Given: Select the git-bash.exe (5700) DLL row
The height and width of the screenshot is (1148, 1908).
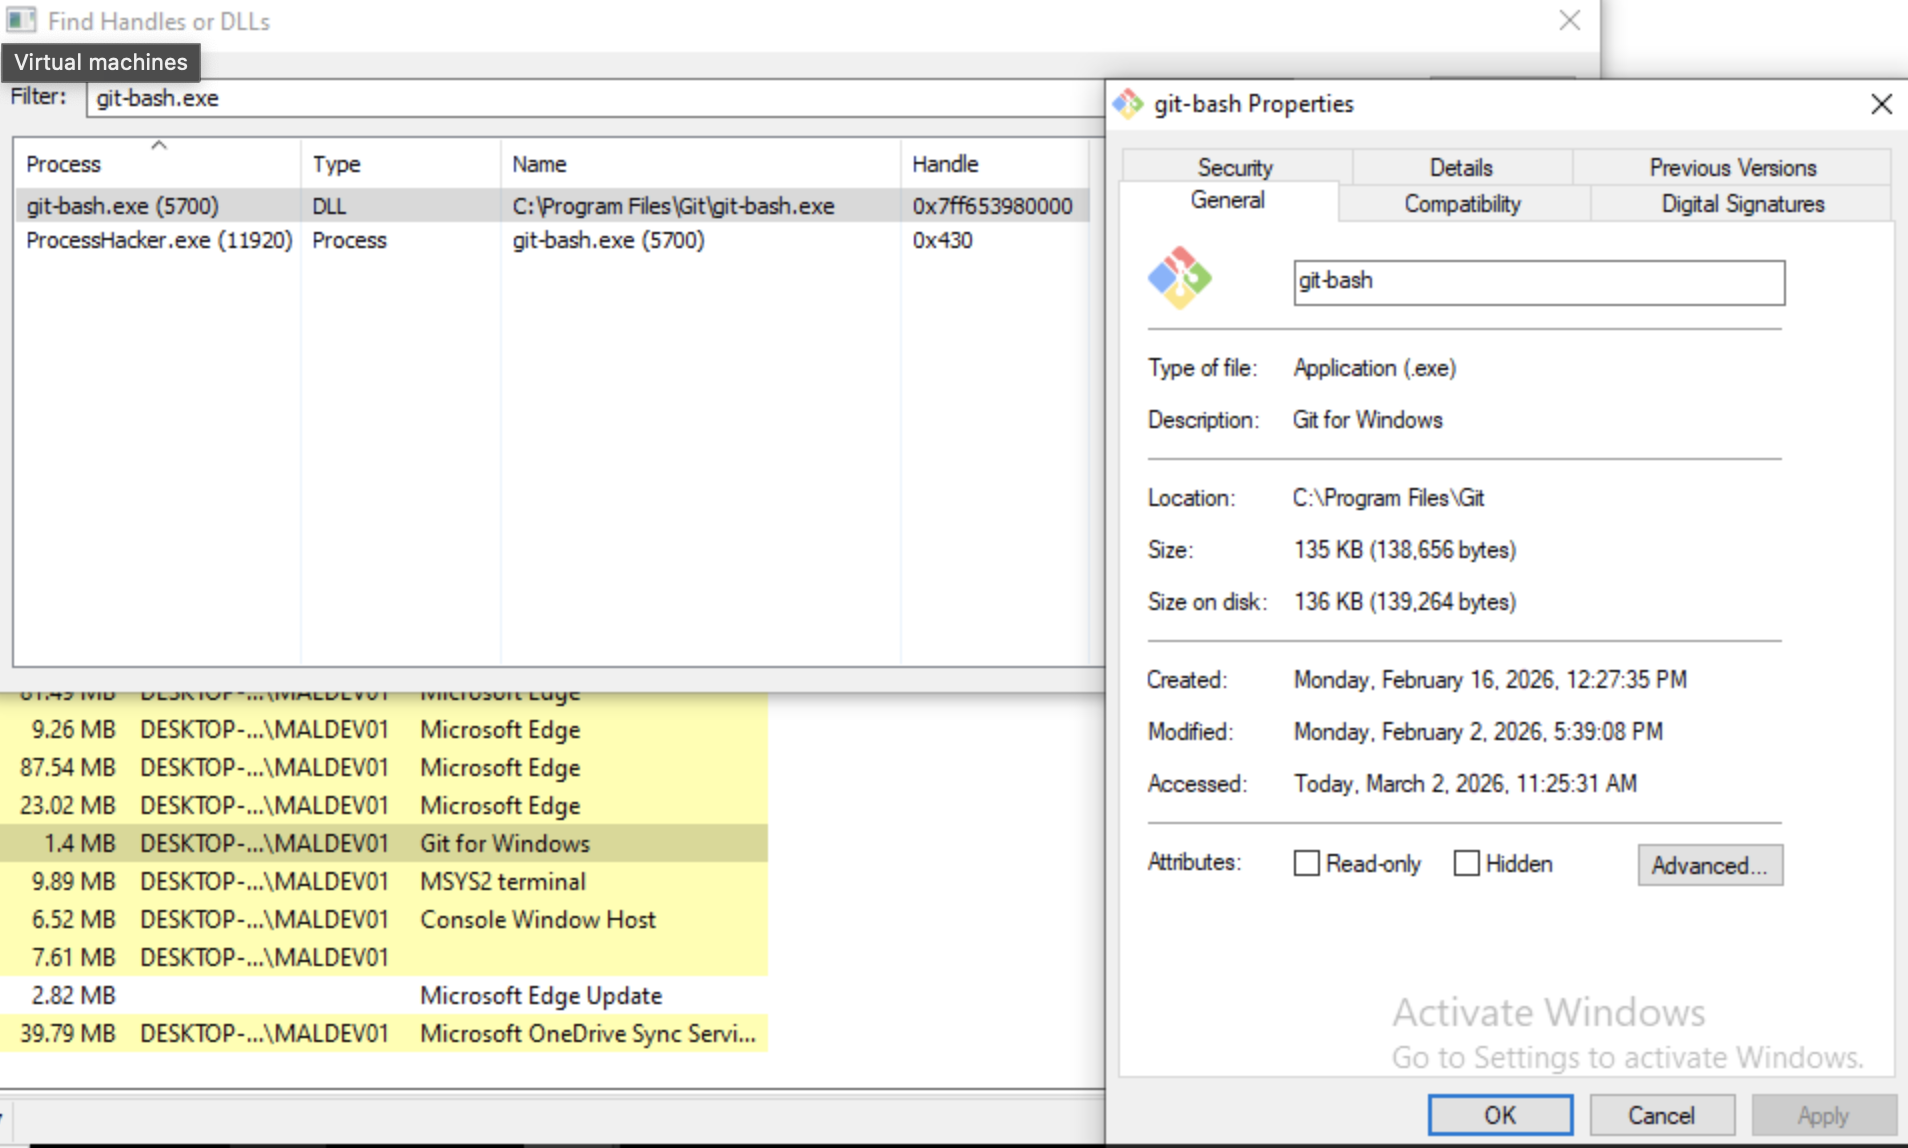Looking at the screenshot, I should pos(550,206).
